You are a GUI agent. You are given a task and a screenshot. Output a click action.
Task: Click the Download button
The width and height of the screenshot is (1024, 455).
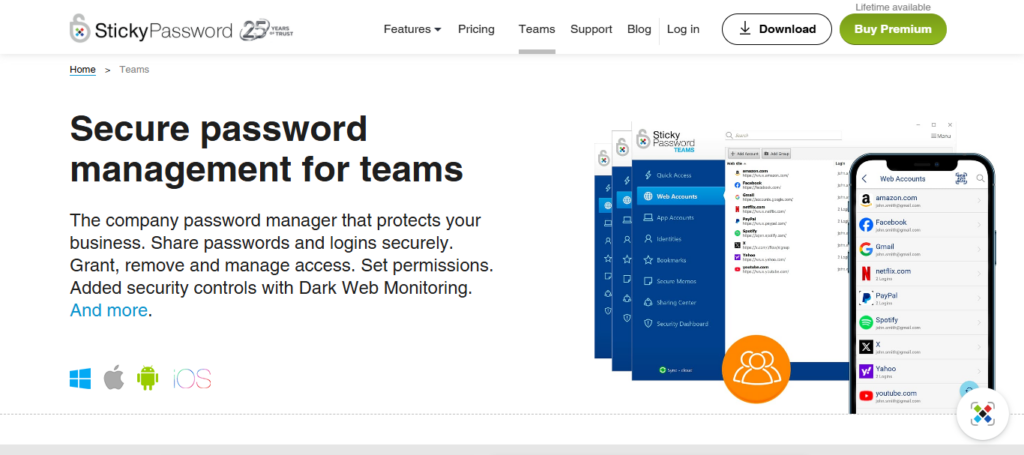point(776,29)
